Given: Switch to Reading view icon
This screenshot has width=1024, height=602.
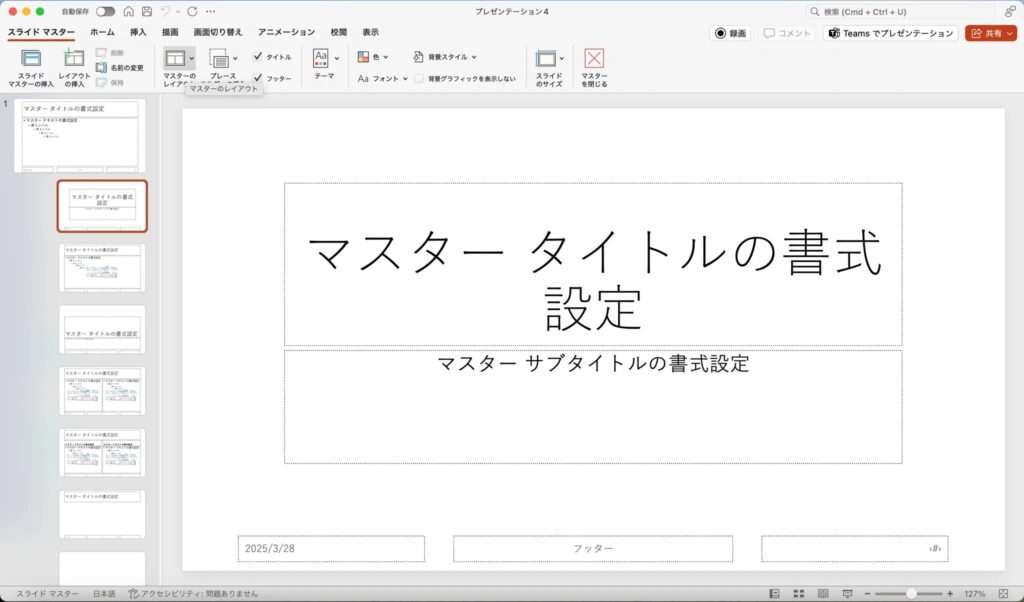Looking at the screenshot, I should tap(823, 594).
